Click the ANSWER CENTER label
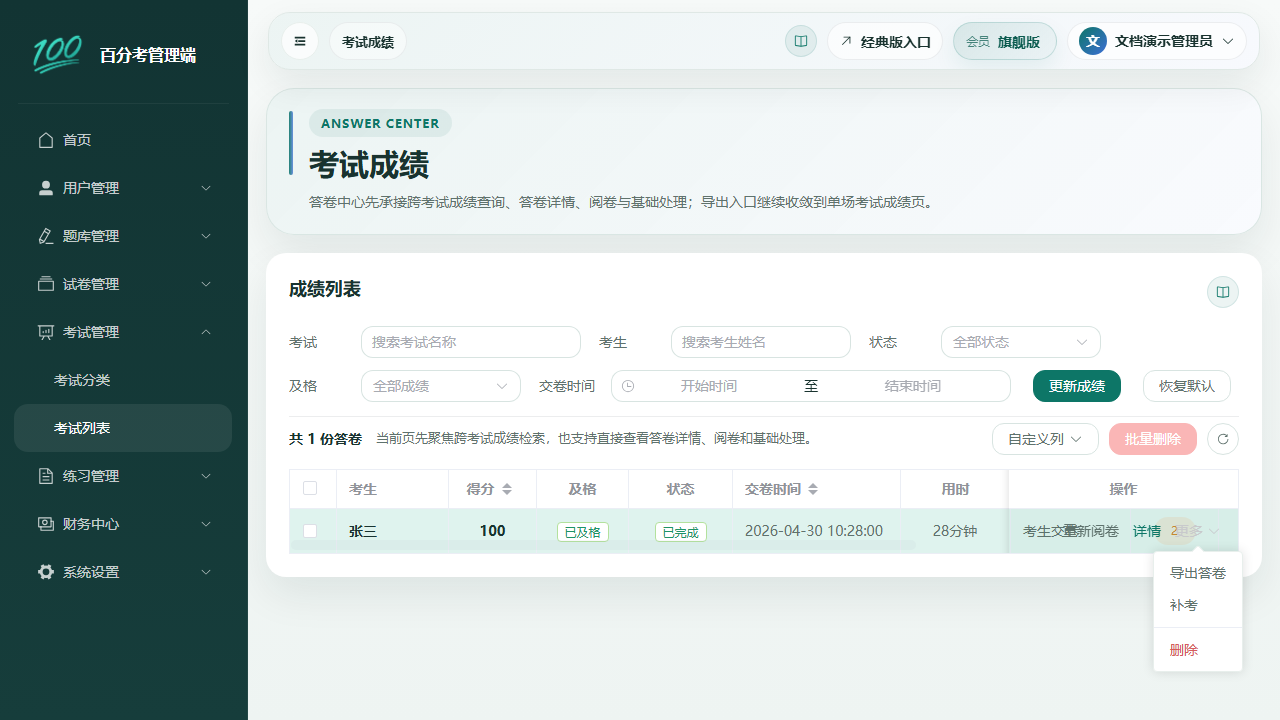1280x720 pixels. (x=380, y=123)
